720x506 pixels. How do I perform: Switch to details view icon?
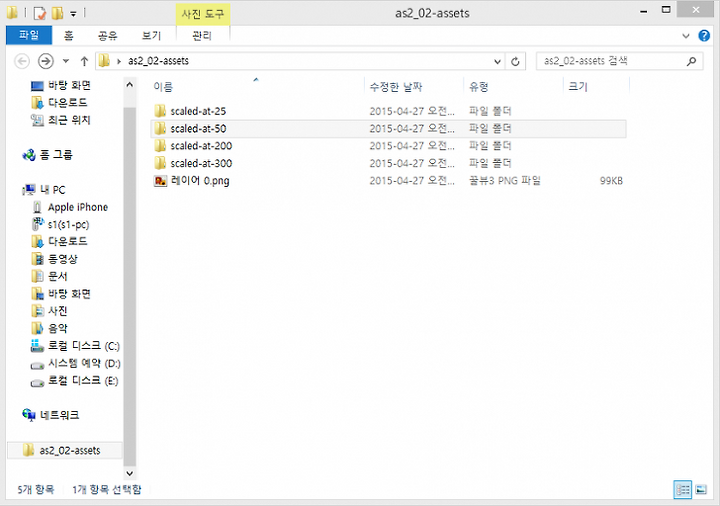pos(683,490)
